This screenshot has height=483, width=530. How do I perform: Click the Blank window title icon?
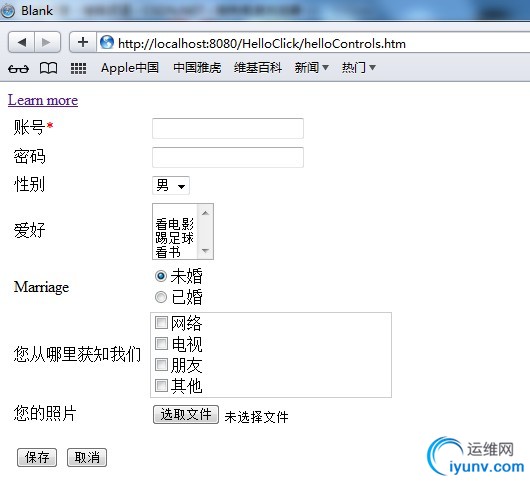tap(8, 10)
